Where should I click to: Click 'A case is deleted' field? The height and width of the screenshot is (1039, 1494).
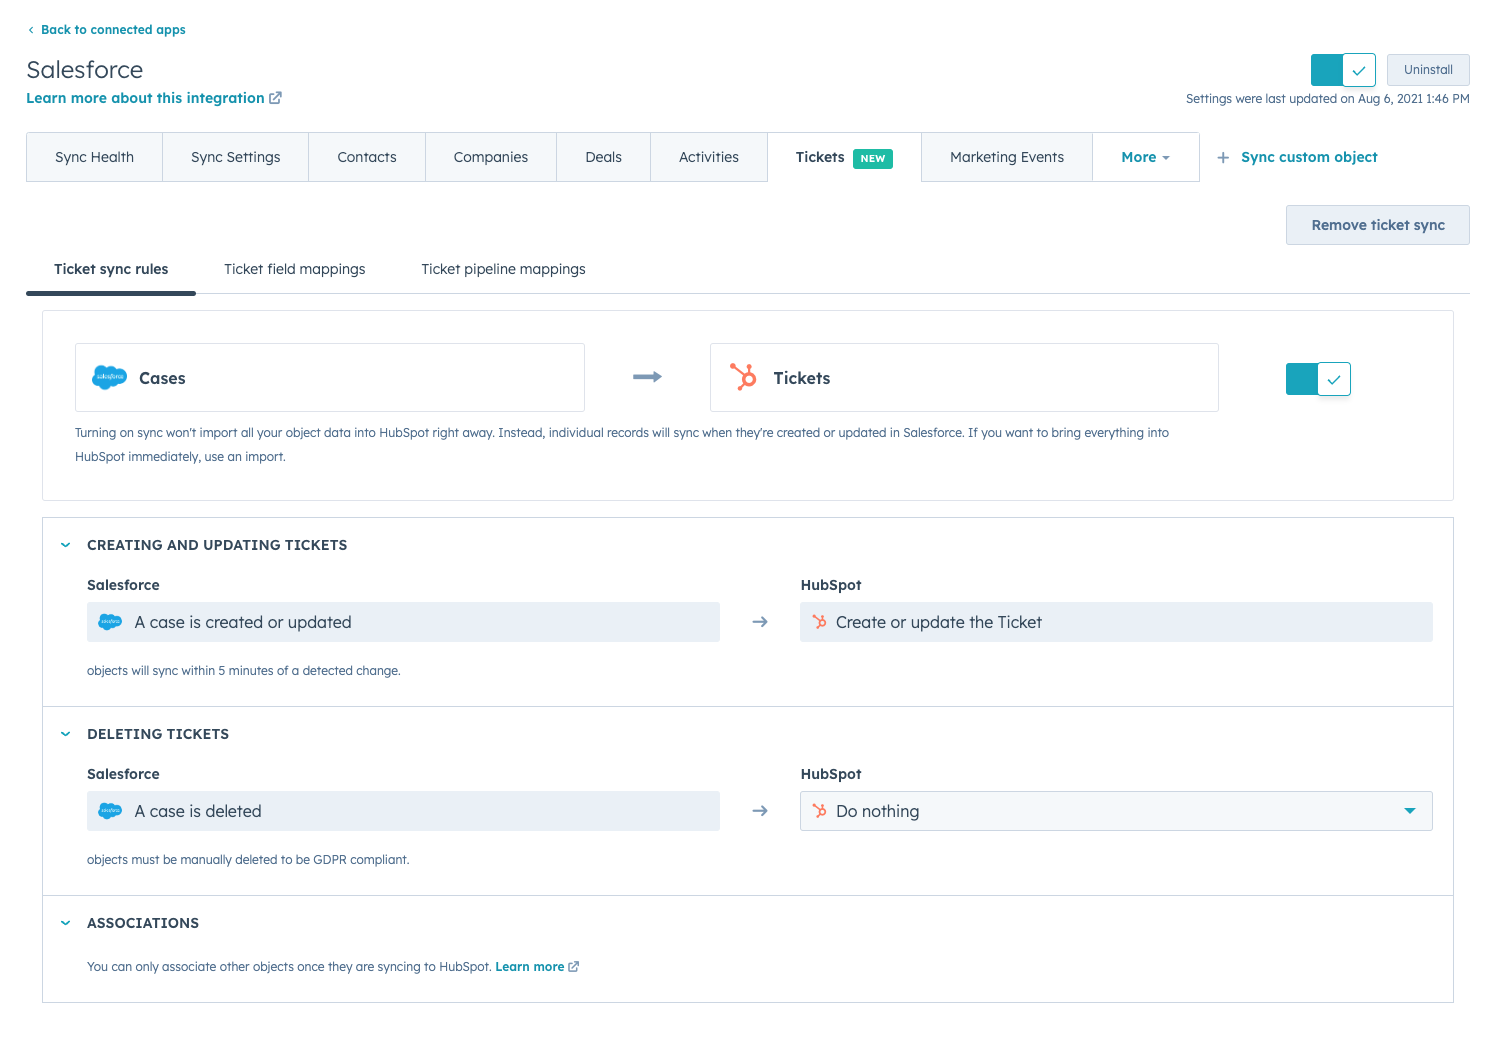(403, 811)
